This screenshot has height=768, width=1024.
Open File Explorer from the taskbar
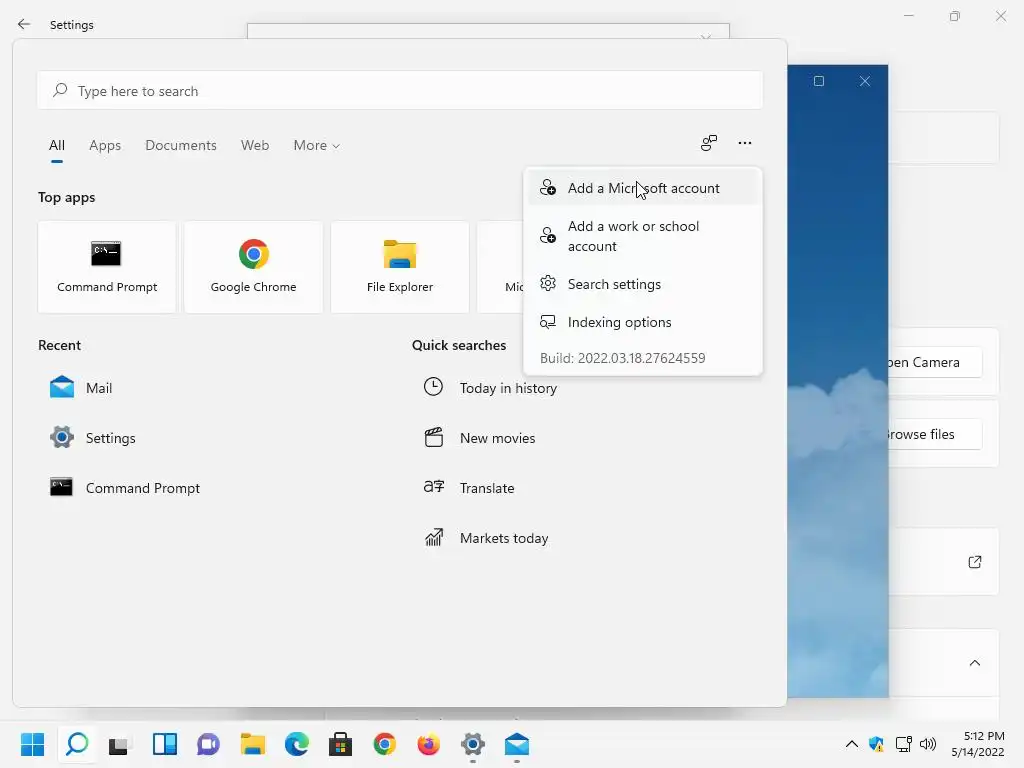(x=253, y=744)
